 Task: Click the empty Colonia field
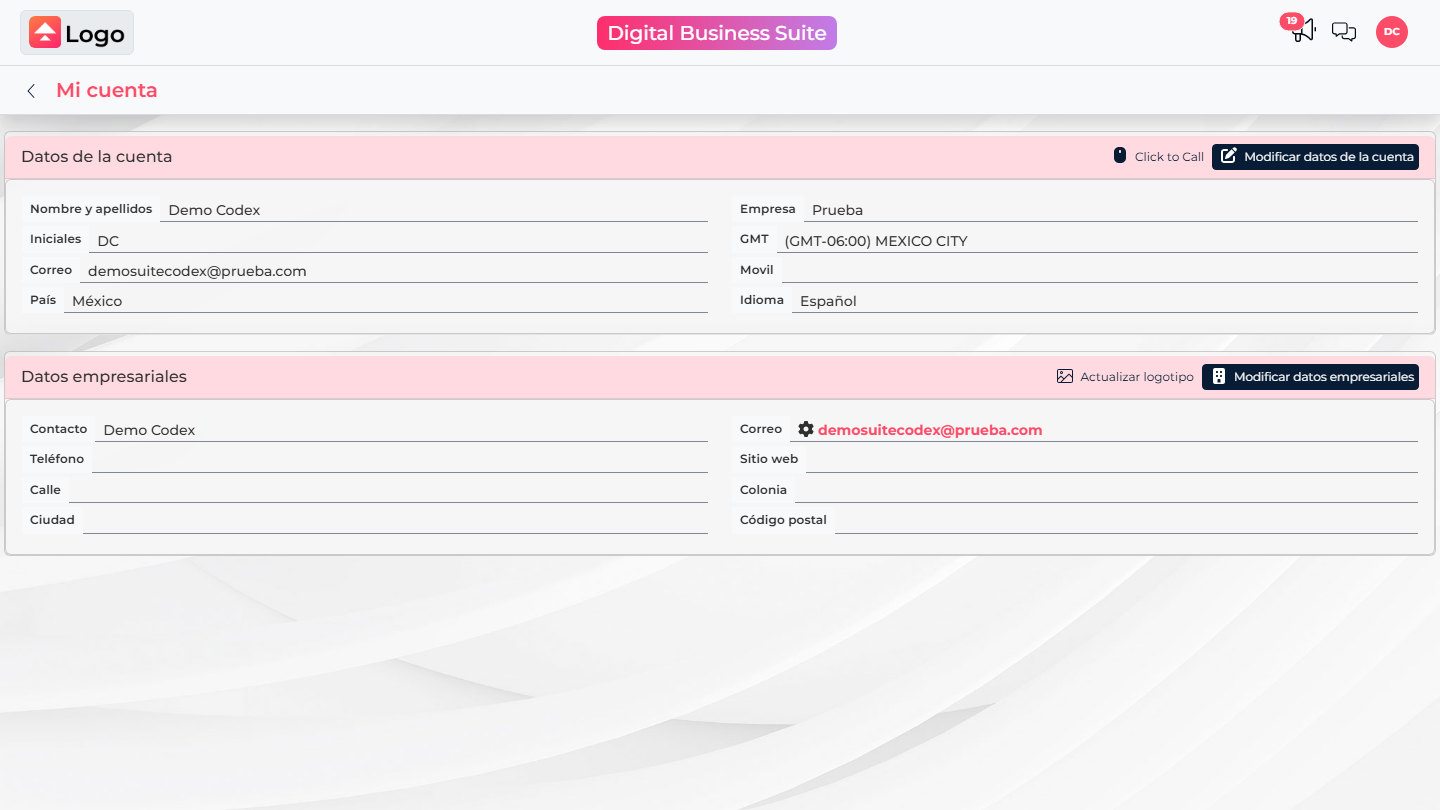click(x=1106, y=491)
